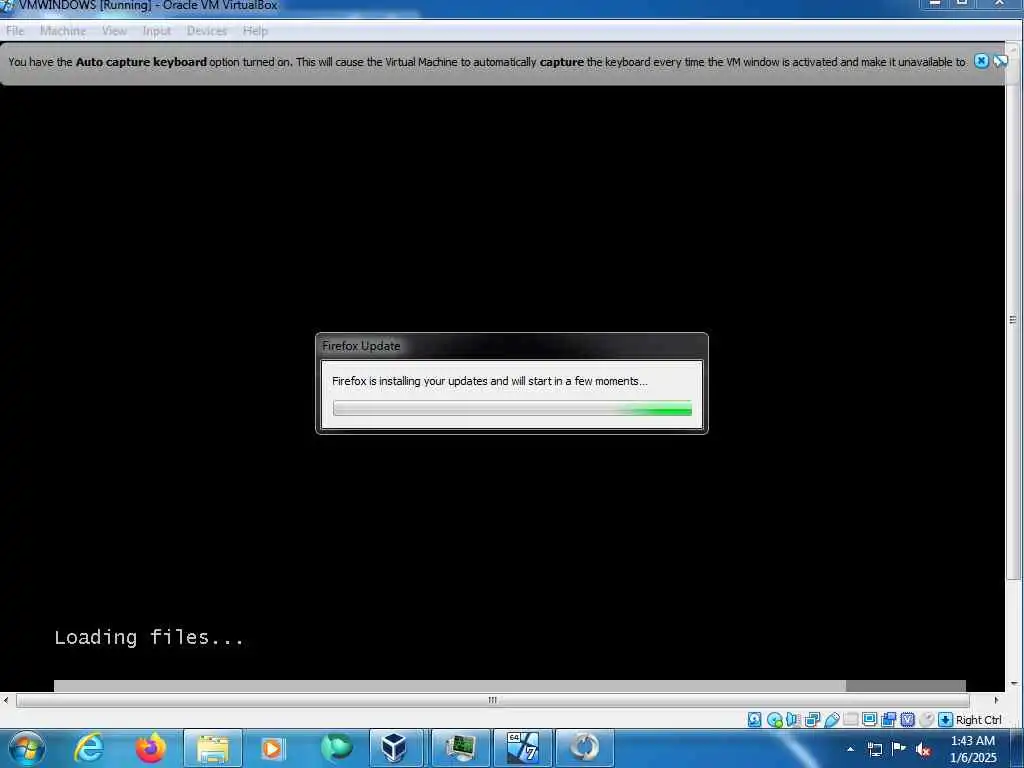Click the horizontal scrollbar right arrow

[996, 700]
